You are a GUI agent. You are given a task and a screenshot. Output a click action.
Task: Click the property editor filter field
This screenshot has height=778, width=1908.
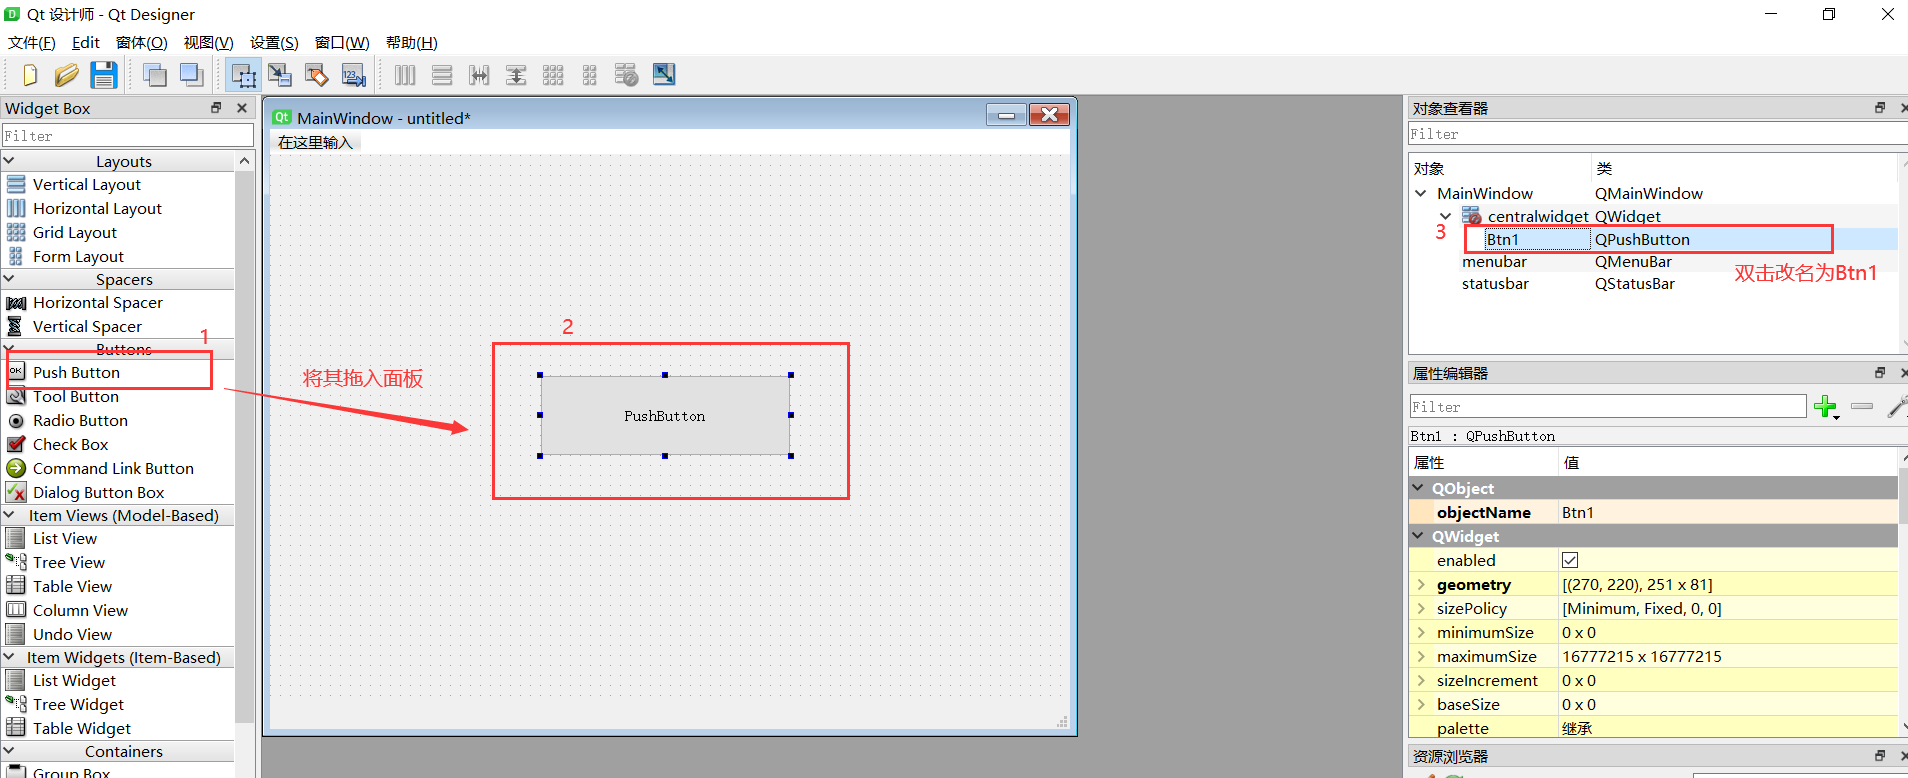pyautogui.click(x=1607, y=406)
